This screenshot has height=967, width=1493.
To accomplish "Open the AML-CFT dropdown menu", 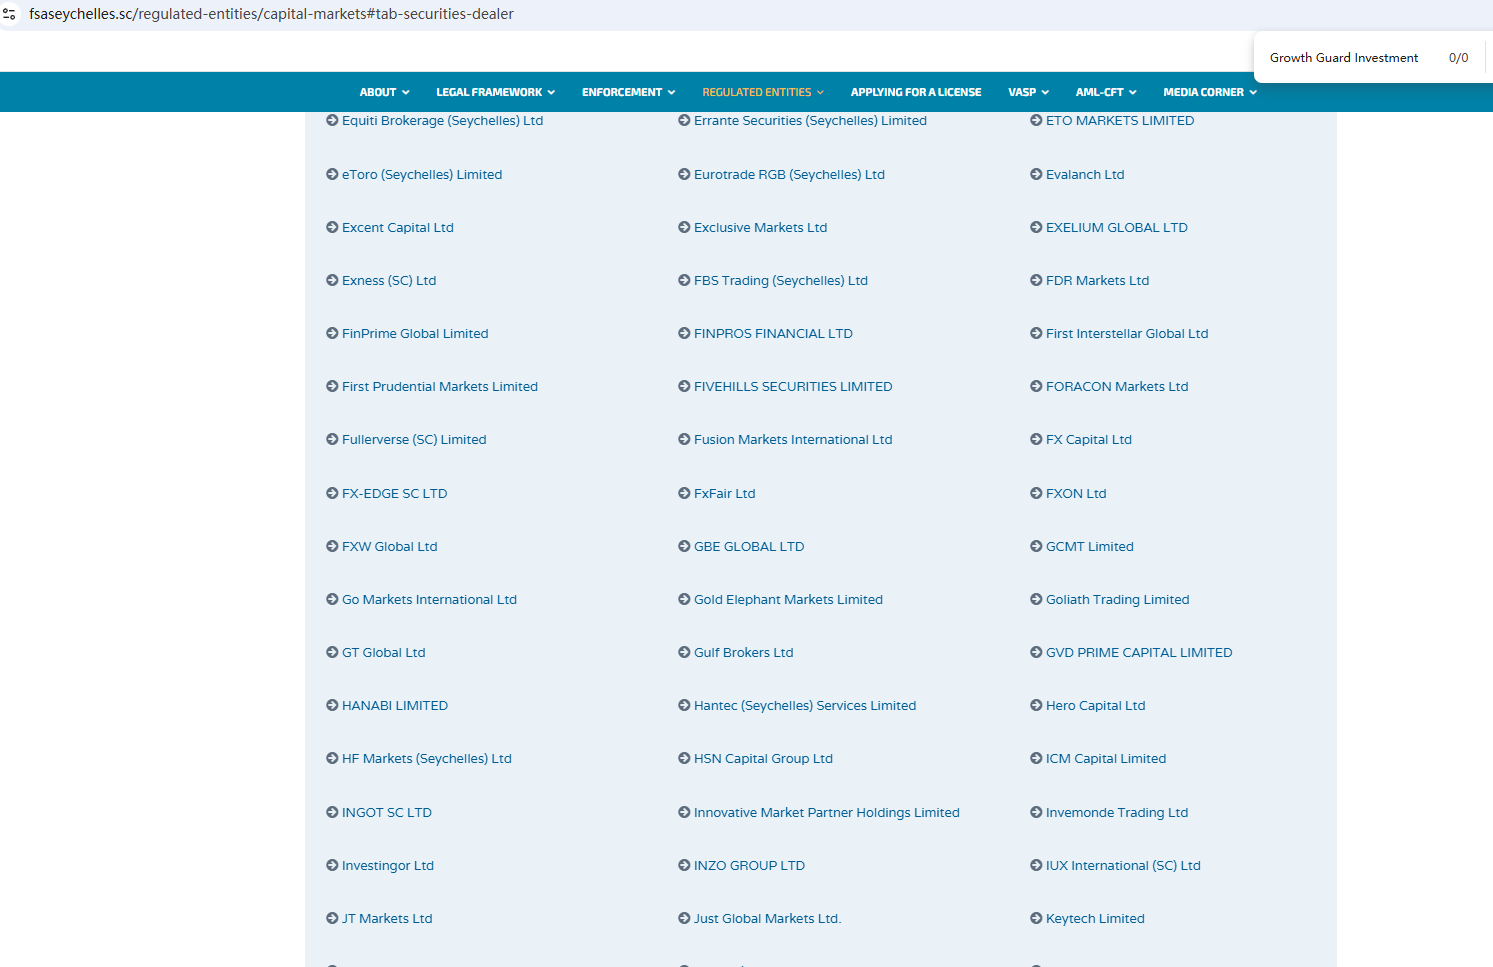I will pos(1106,92).
